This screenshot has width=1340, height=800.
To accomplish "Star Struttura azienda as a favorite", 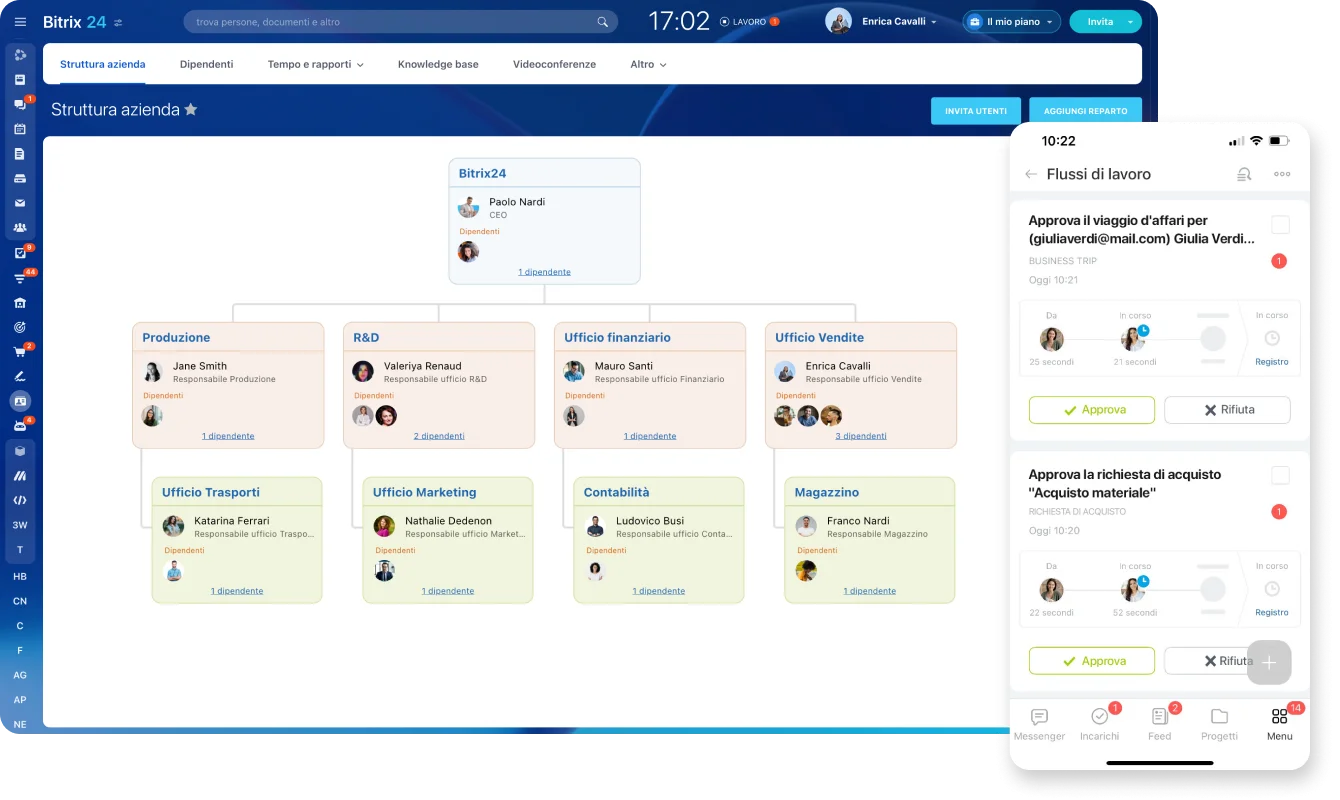I will coord(191,109).
